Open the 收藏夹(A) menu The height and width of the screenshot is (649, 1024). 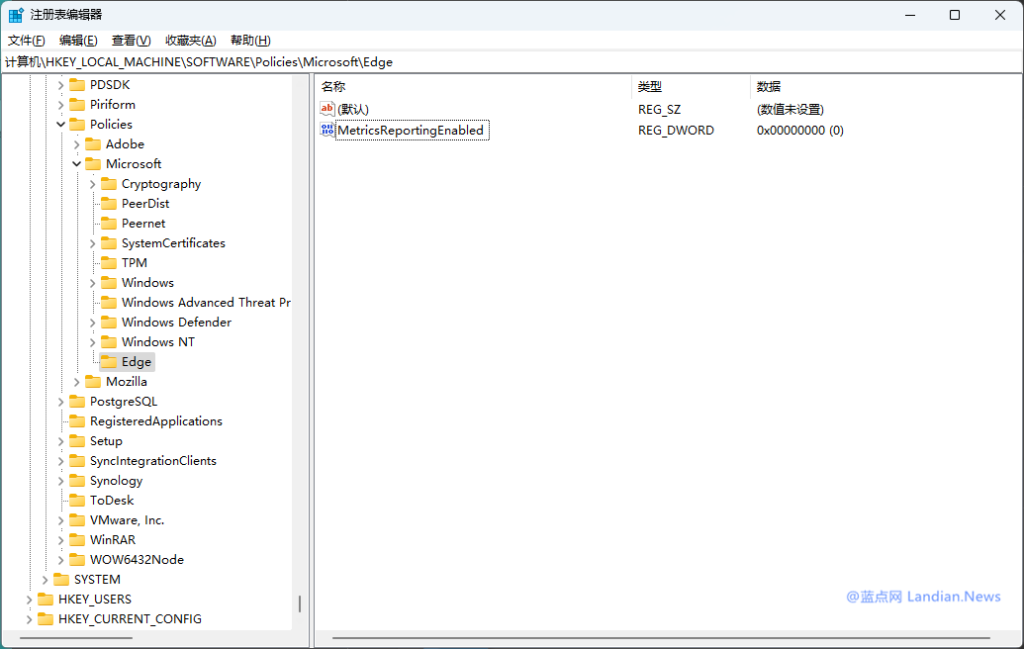click(191, 40)
